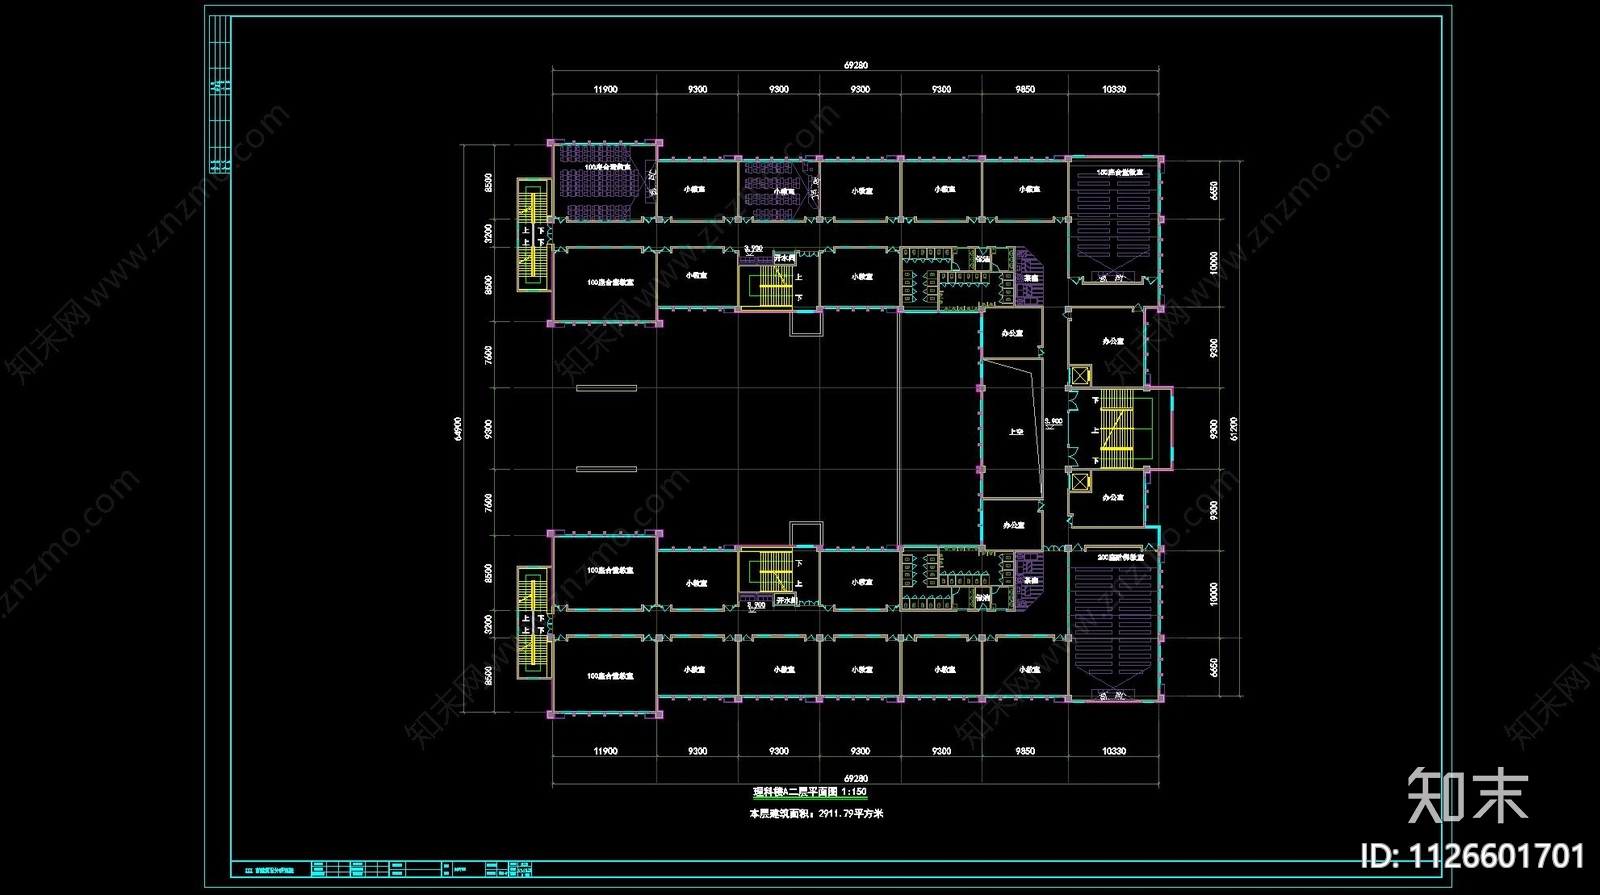Image resolution: width=1600 pixels, height=895 pixels.
Task: Select the 64900 overall dimension on the left
Action: point(458,430)
